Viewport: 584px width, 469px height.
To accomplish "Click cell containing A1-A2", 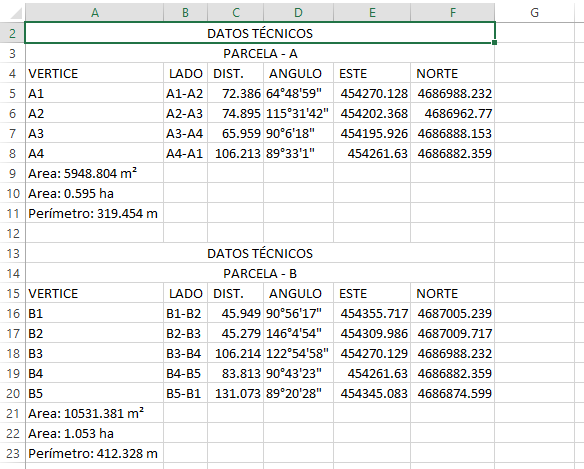I will 185,93.
